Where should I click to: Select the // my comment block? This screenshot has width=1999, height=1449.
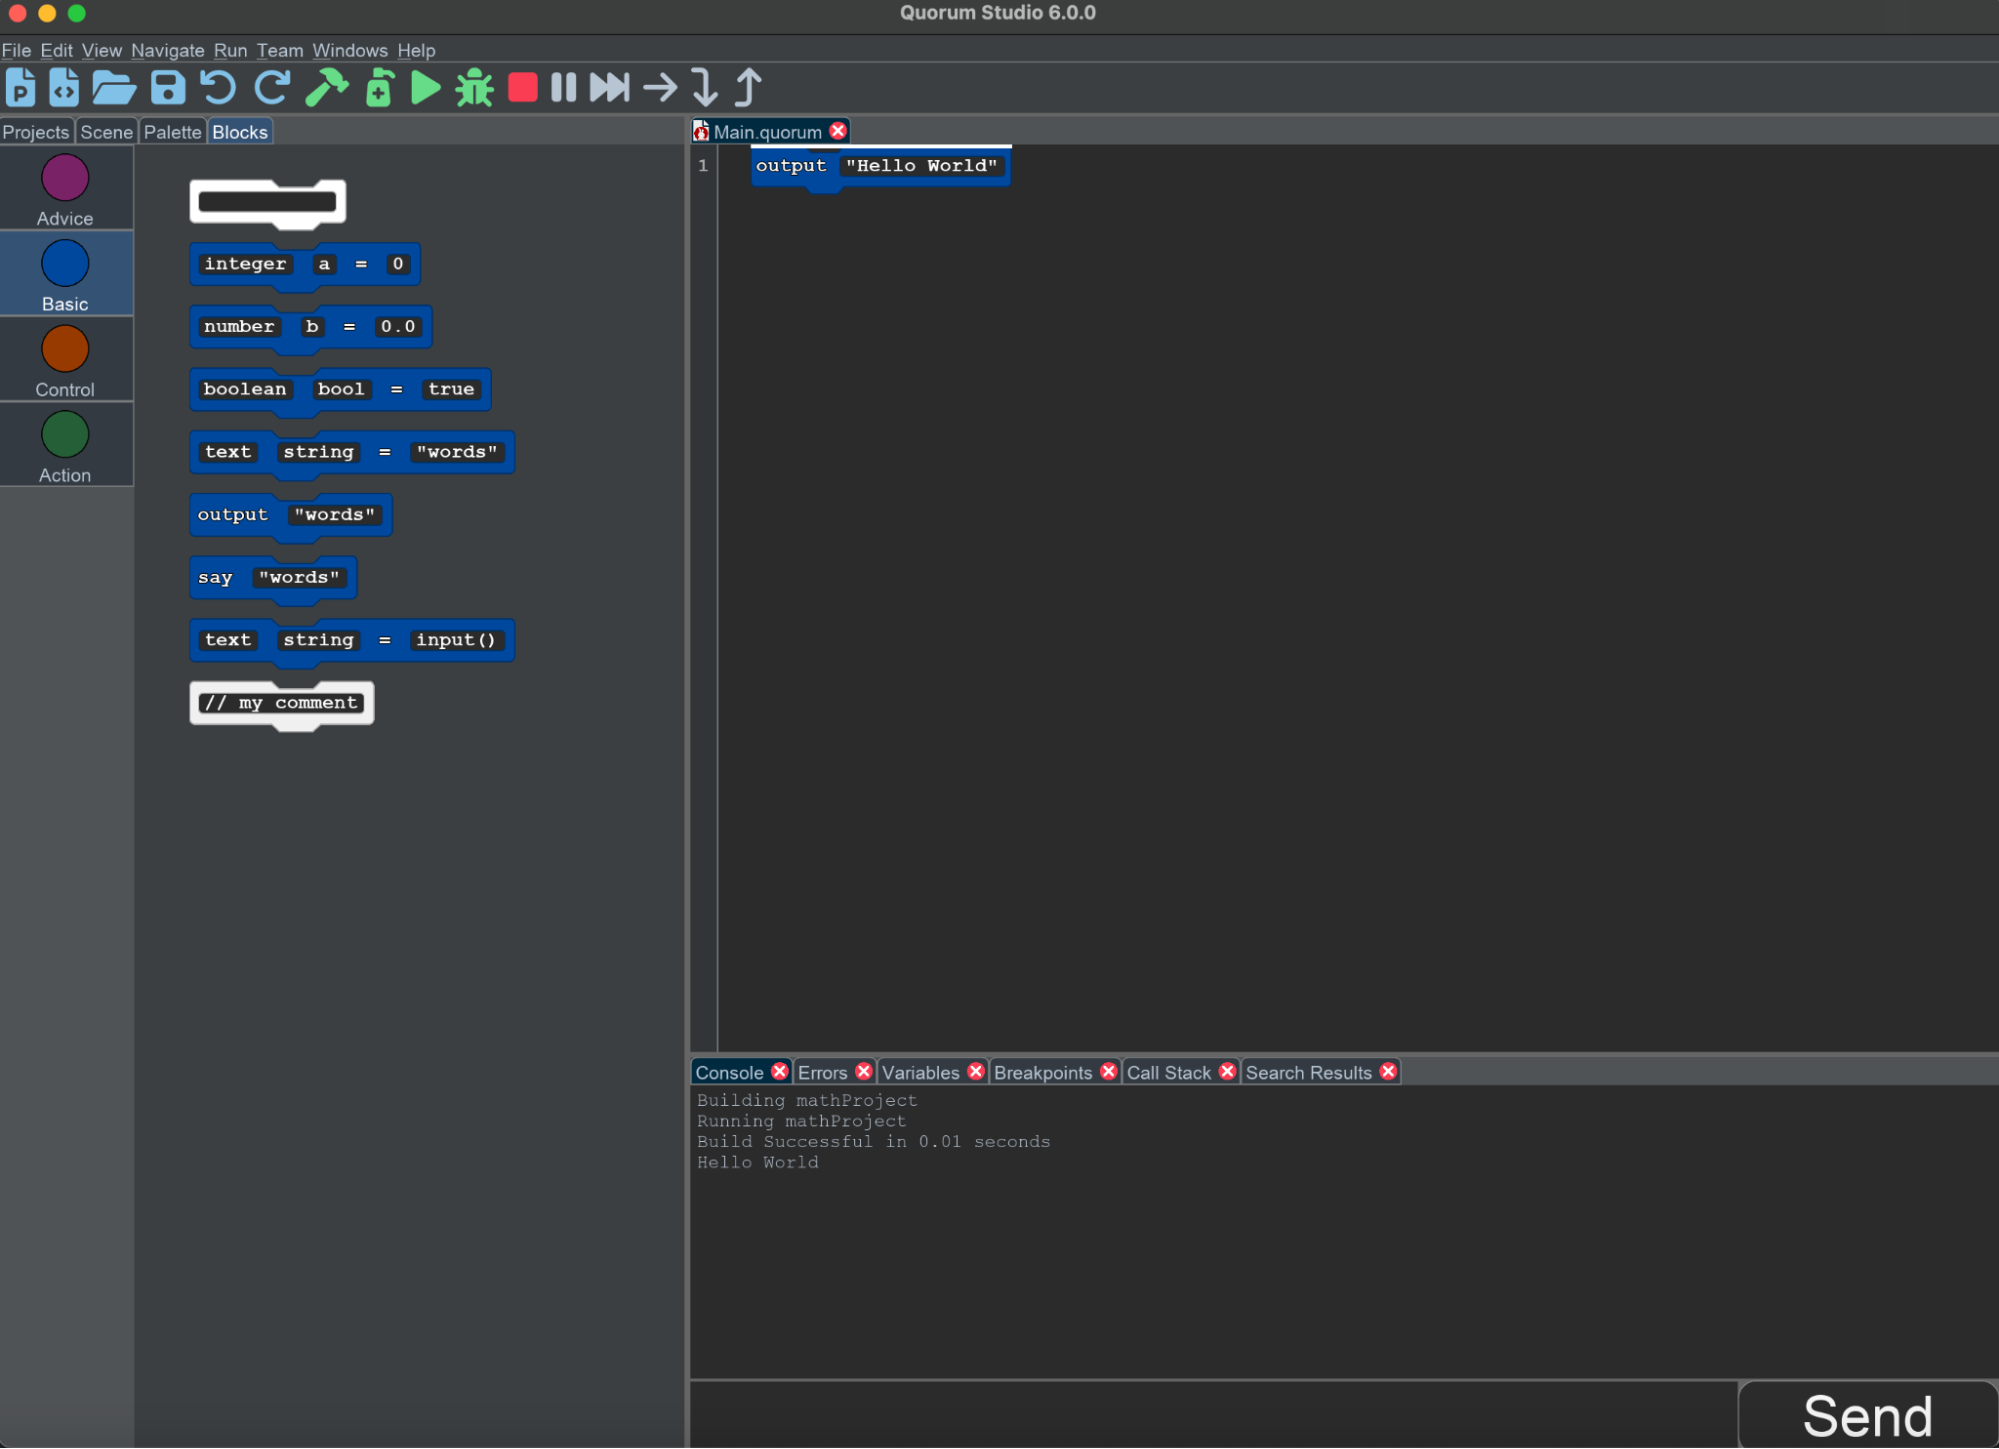tap(282, 704)
